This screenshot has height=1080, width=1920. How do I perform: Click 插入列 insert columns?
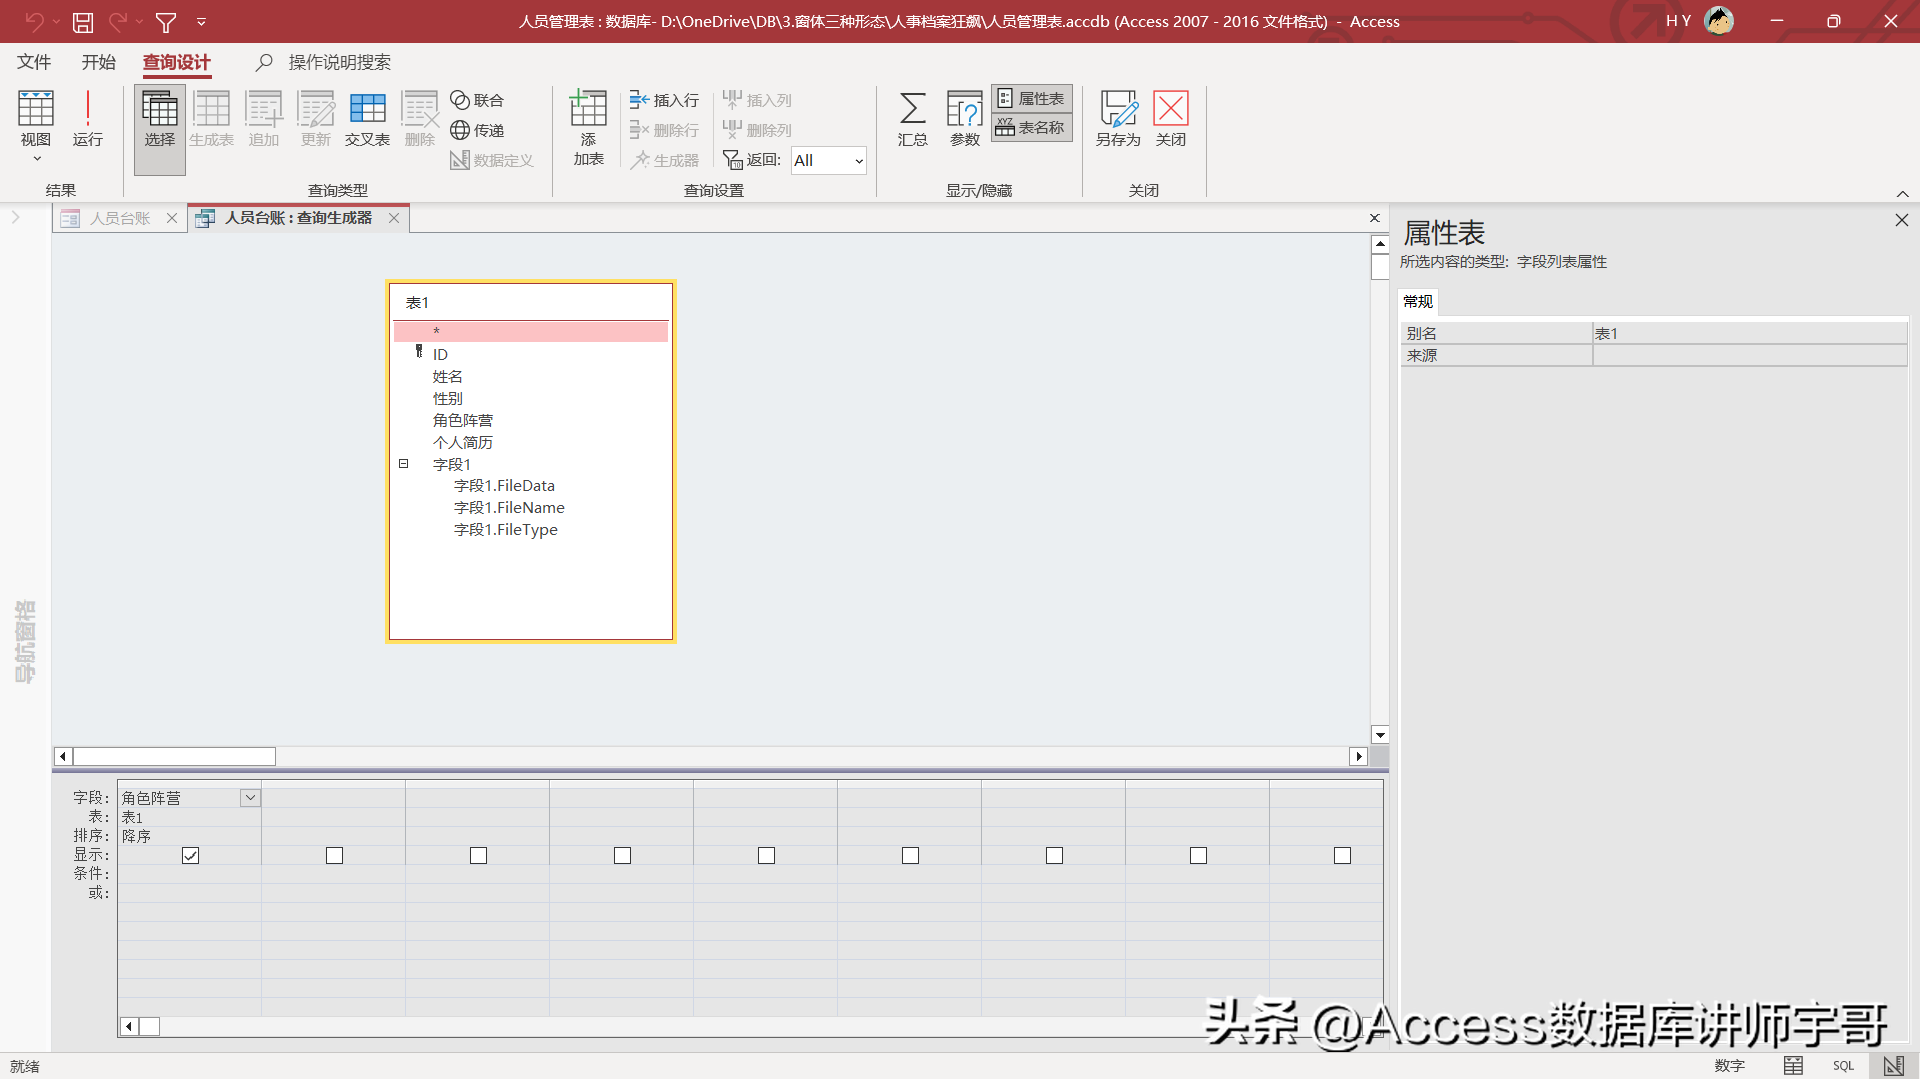pyautogui.click(x=757, y=100)
